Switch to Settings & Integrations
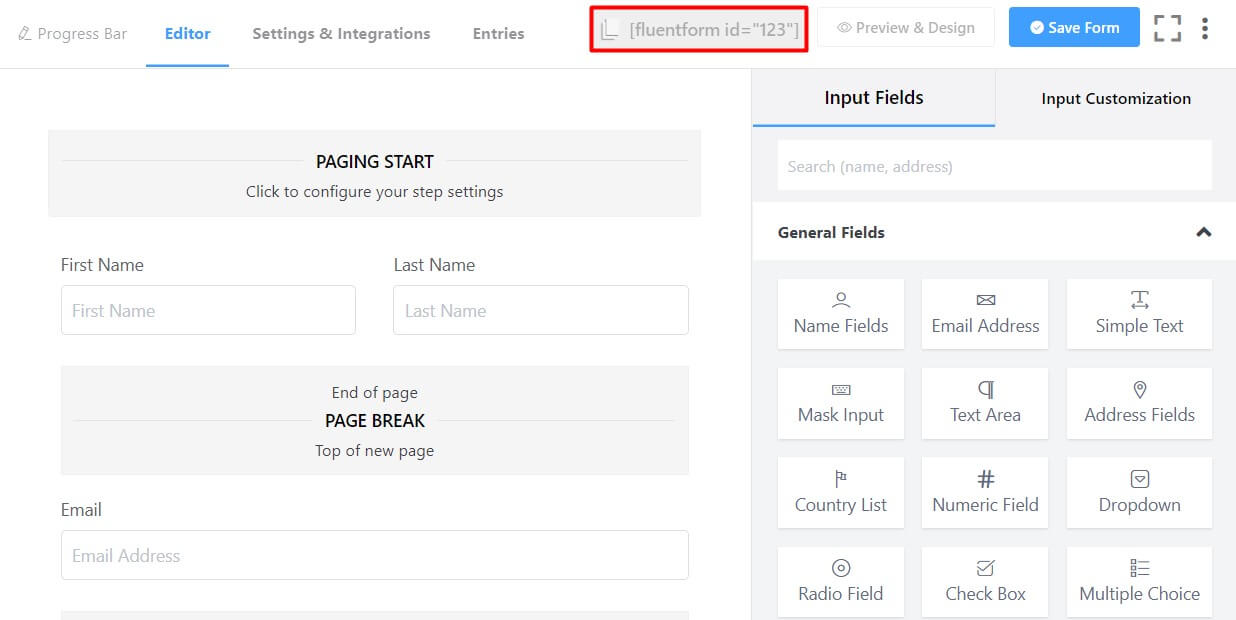 click(341, 33)
